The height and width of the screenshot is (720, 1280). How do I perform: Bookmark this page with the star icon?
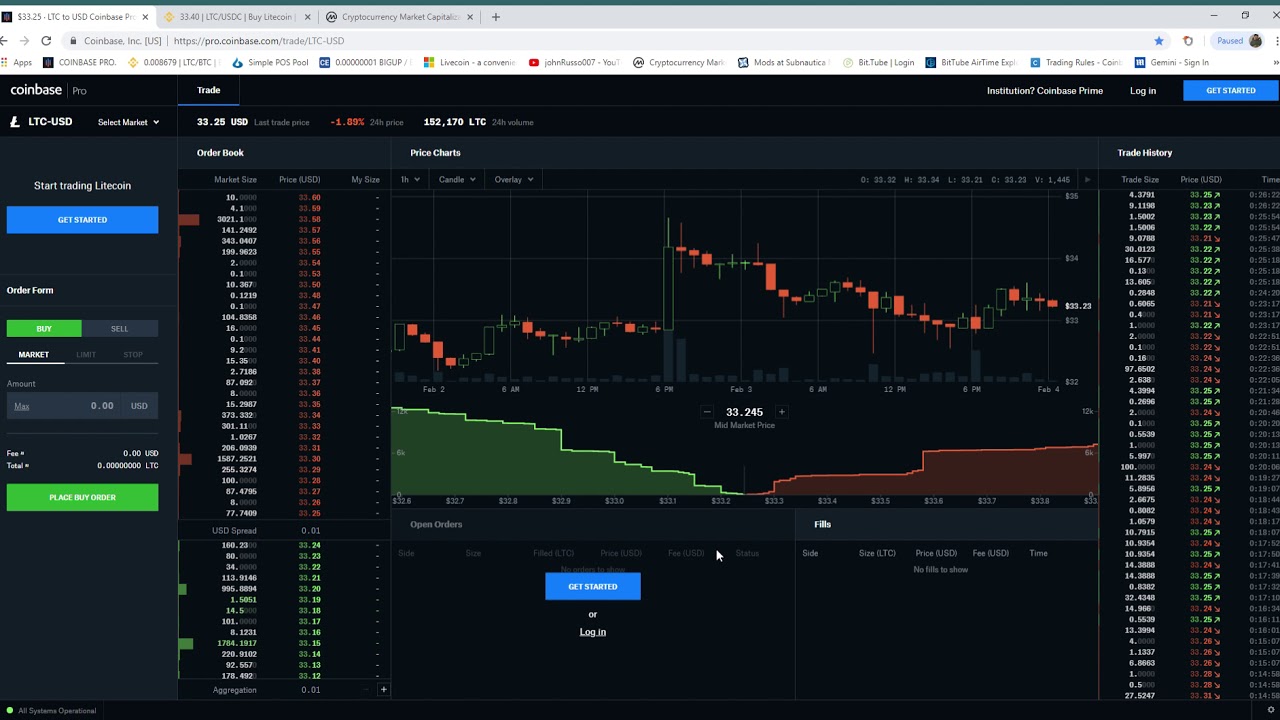click(x=1159, y=41)
